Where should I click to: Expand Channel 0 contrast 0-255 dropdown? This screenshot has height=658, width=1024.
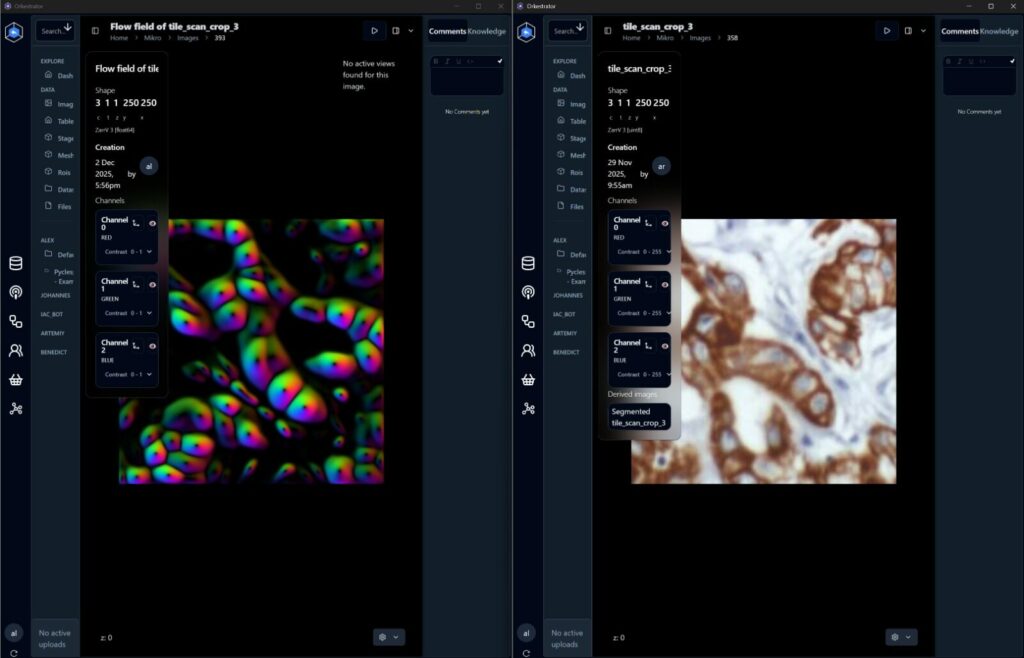[x=638, y=252]
